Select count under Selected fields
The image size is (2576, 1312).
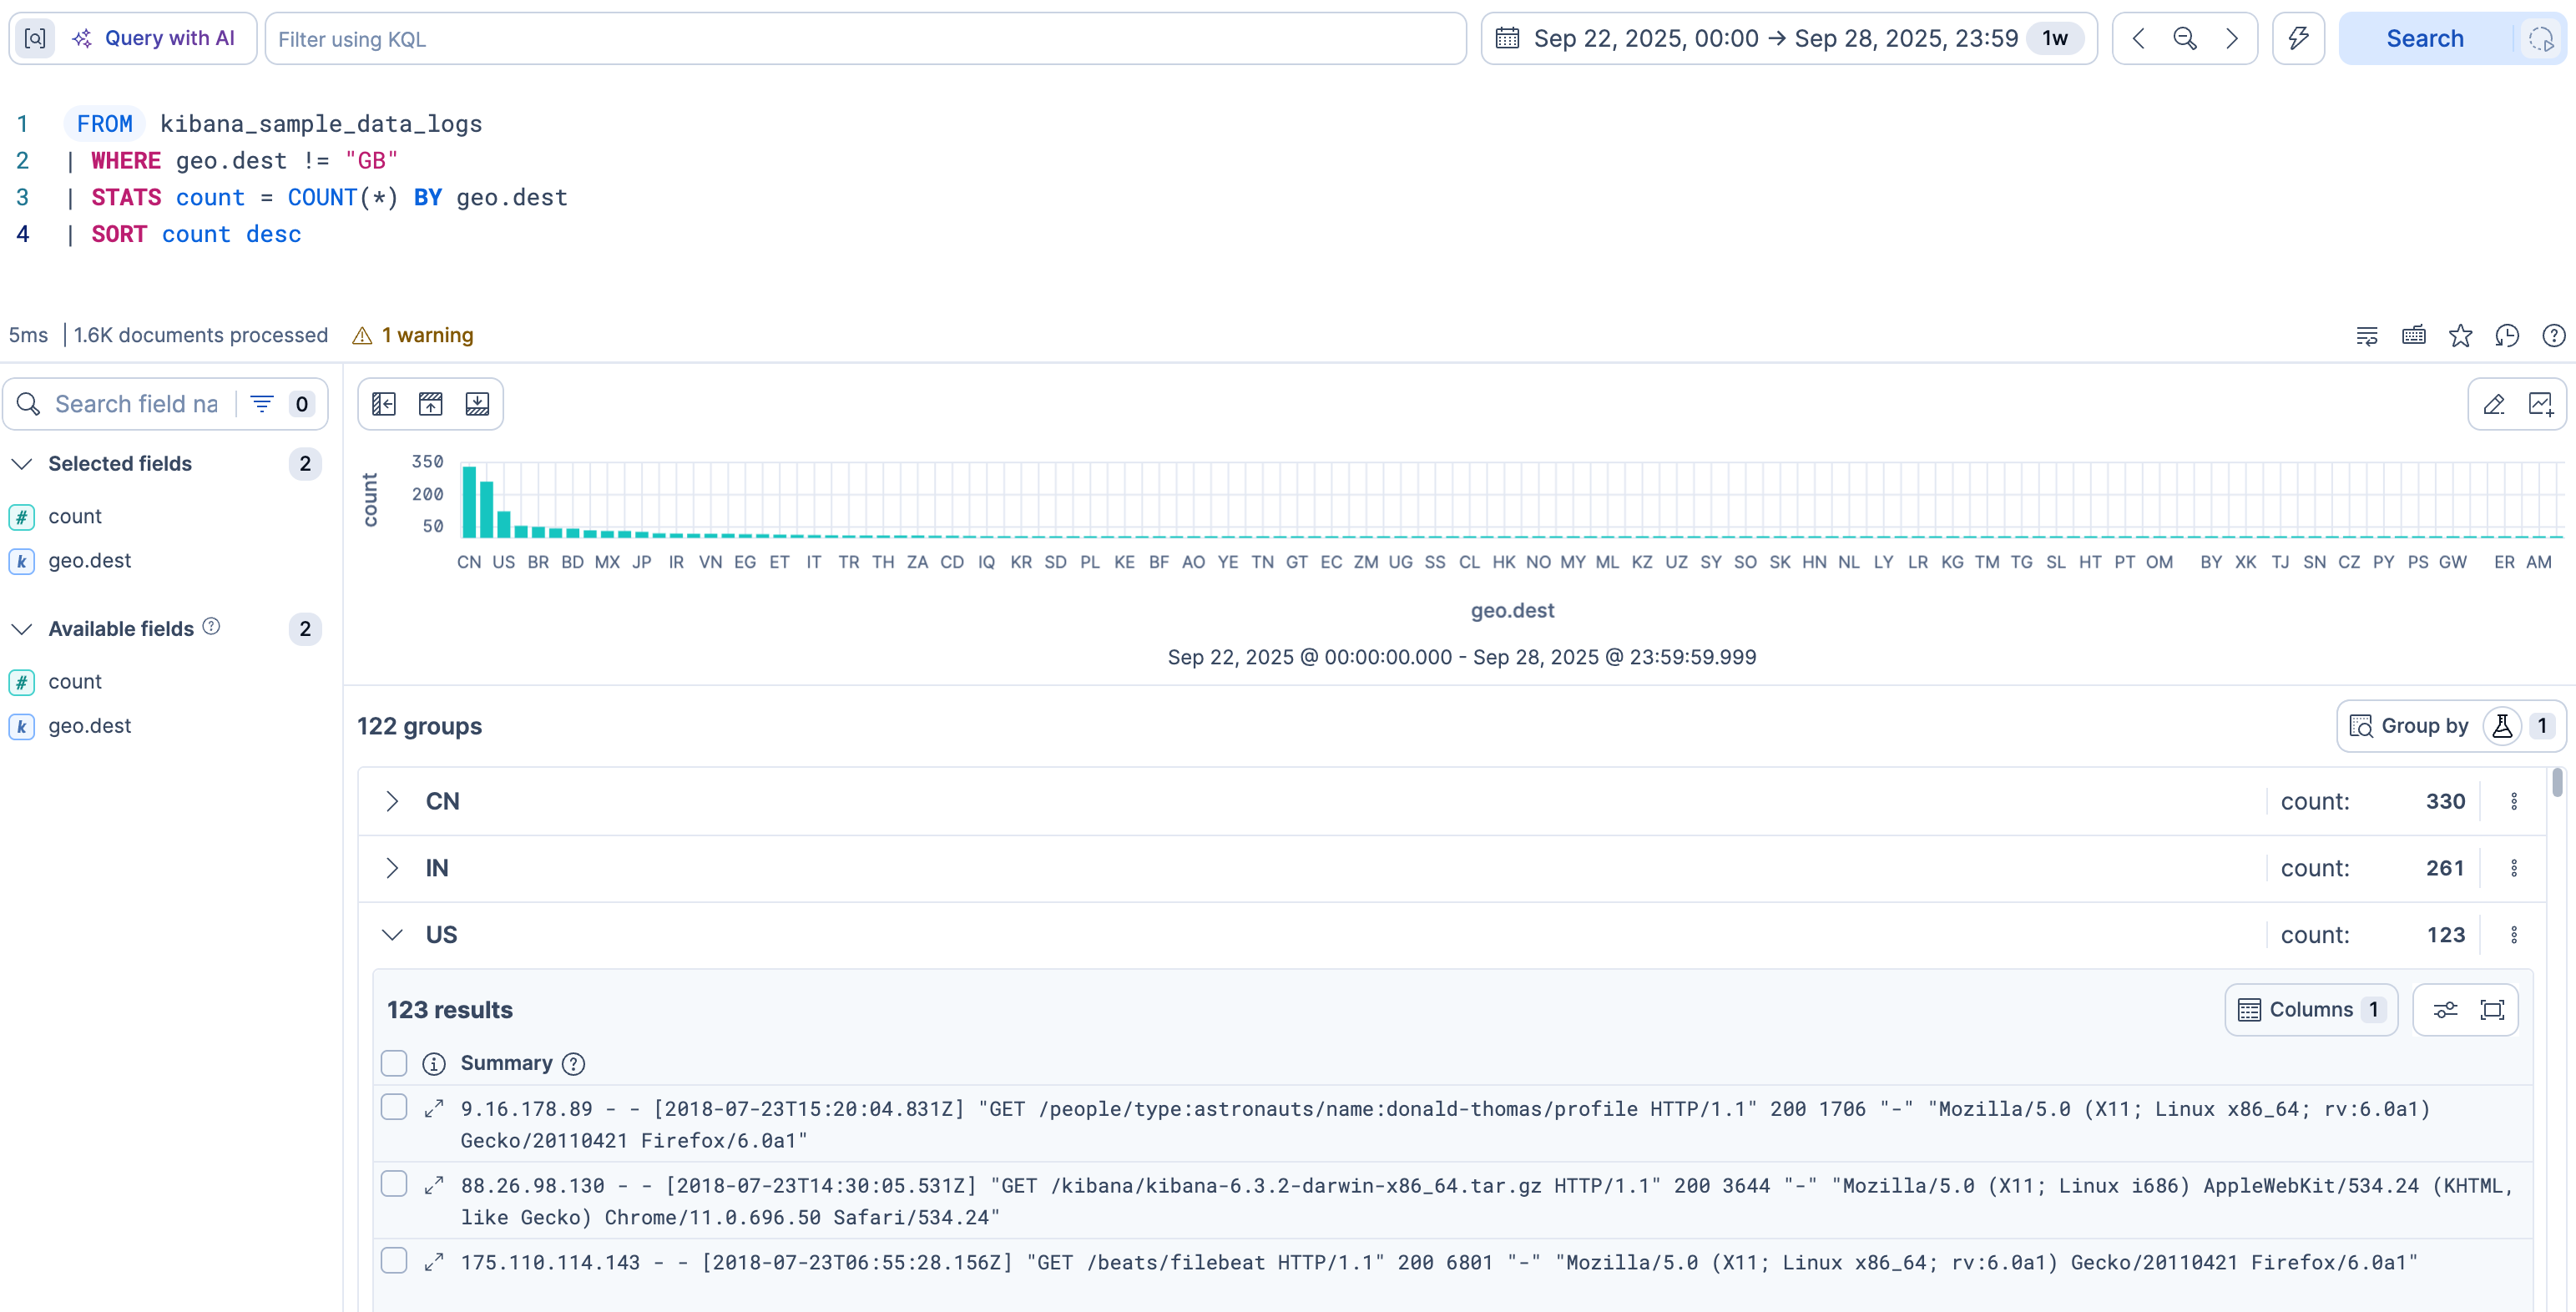point(75,517)
